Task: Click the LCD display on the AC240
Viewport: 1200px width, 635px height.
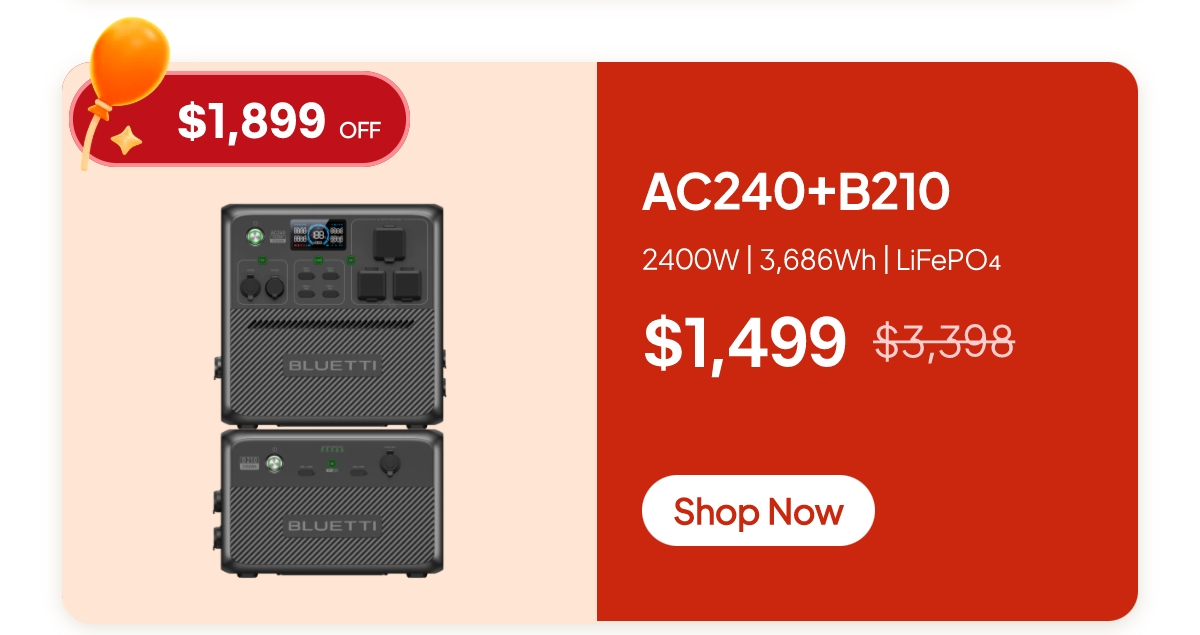Action: coord(318,234)
